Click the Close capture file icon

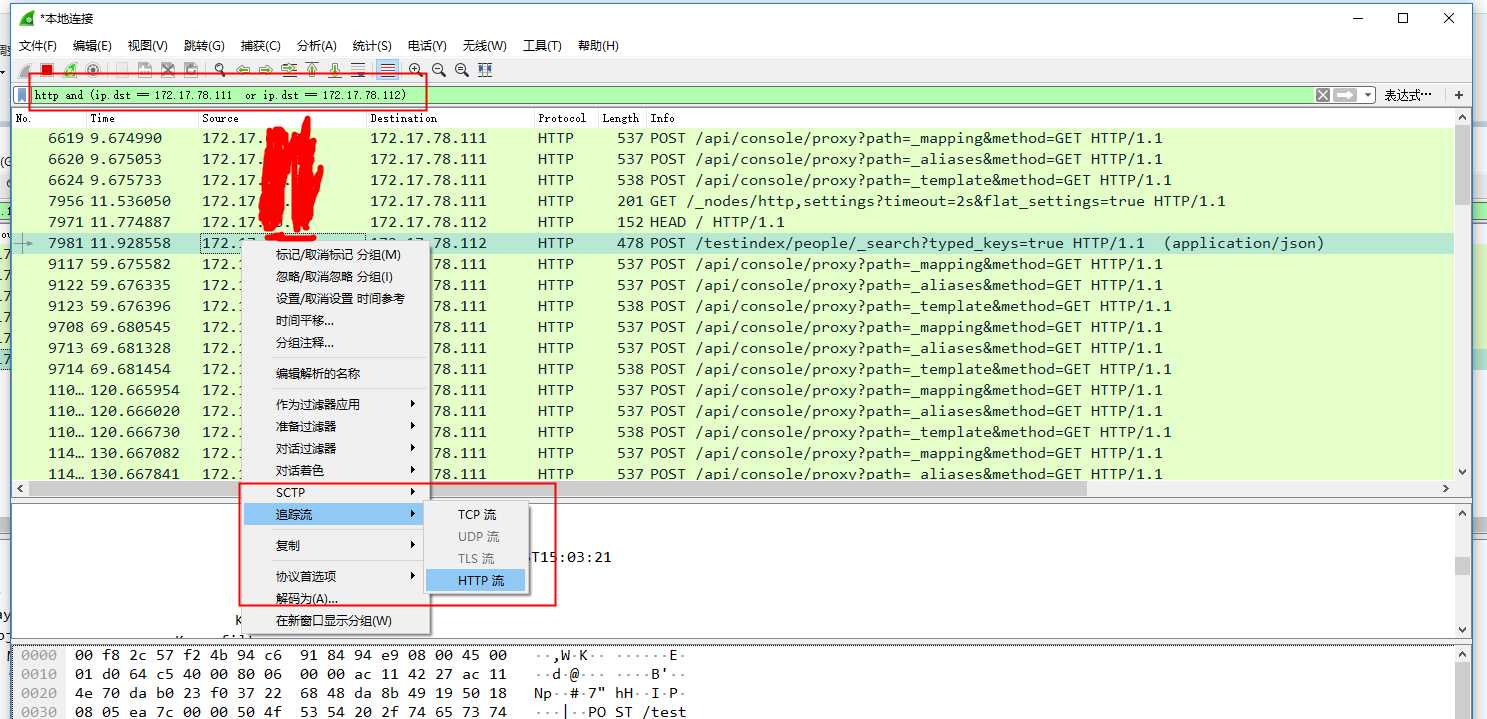point(168,70)
